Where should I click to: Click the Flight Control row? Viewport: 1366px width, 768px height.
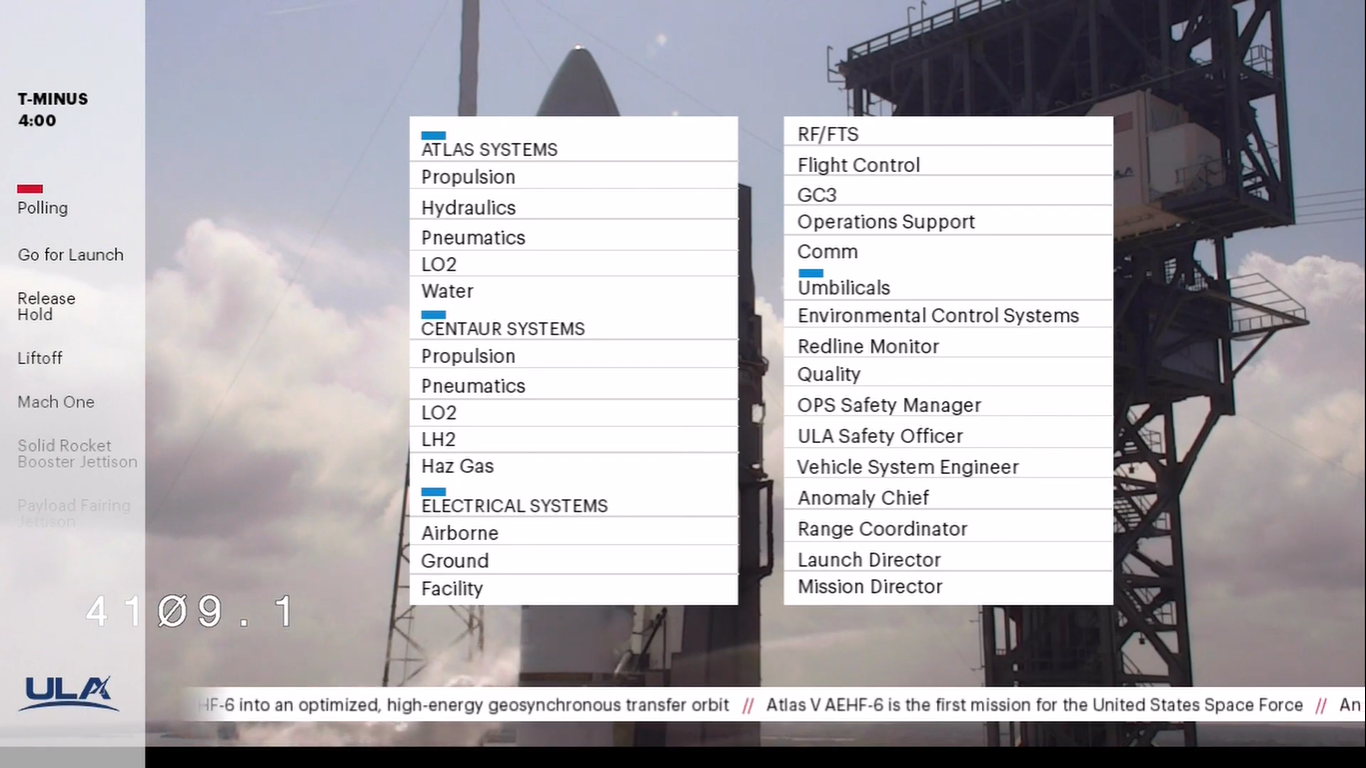click(x=858, y=165)
